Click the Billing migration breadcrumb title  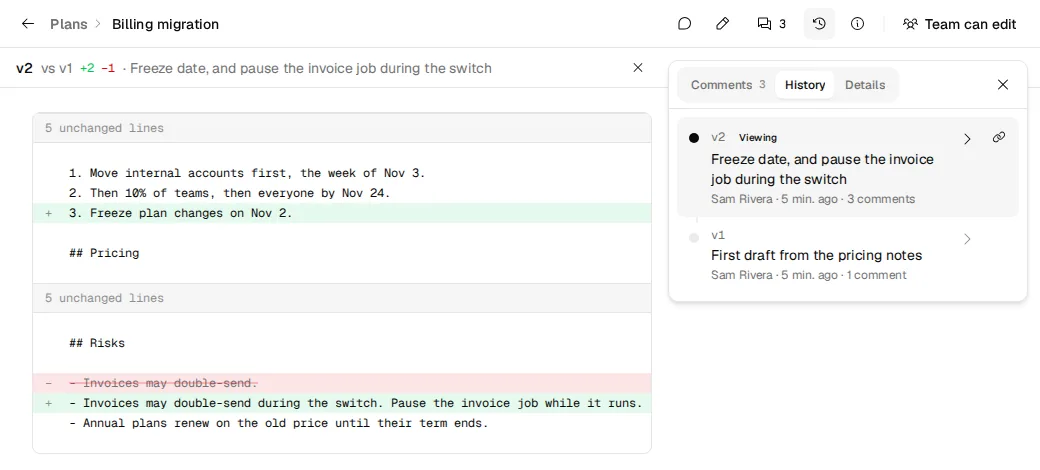(165, 25)
